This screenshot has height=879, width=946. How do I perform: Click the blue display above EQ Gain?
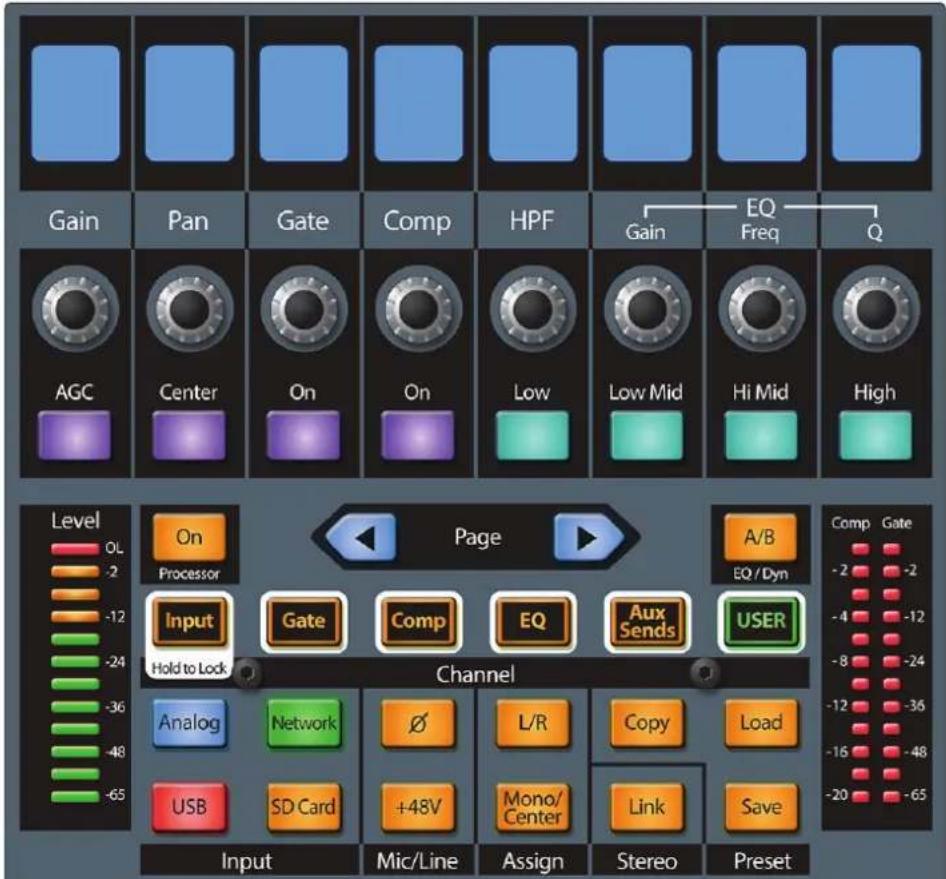pos(647,103)
